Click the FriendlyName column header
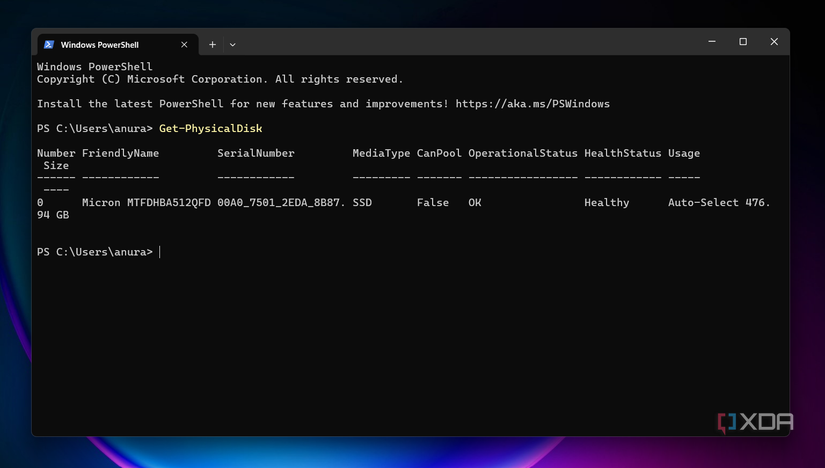The height and width of the screenshot is (468, 825). click(120, 153)
